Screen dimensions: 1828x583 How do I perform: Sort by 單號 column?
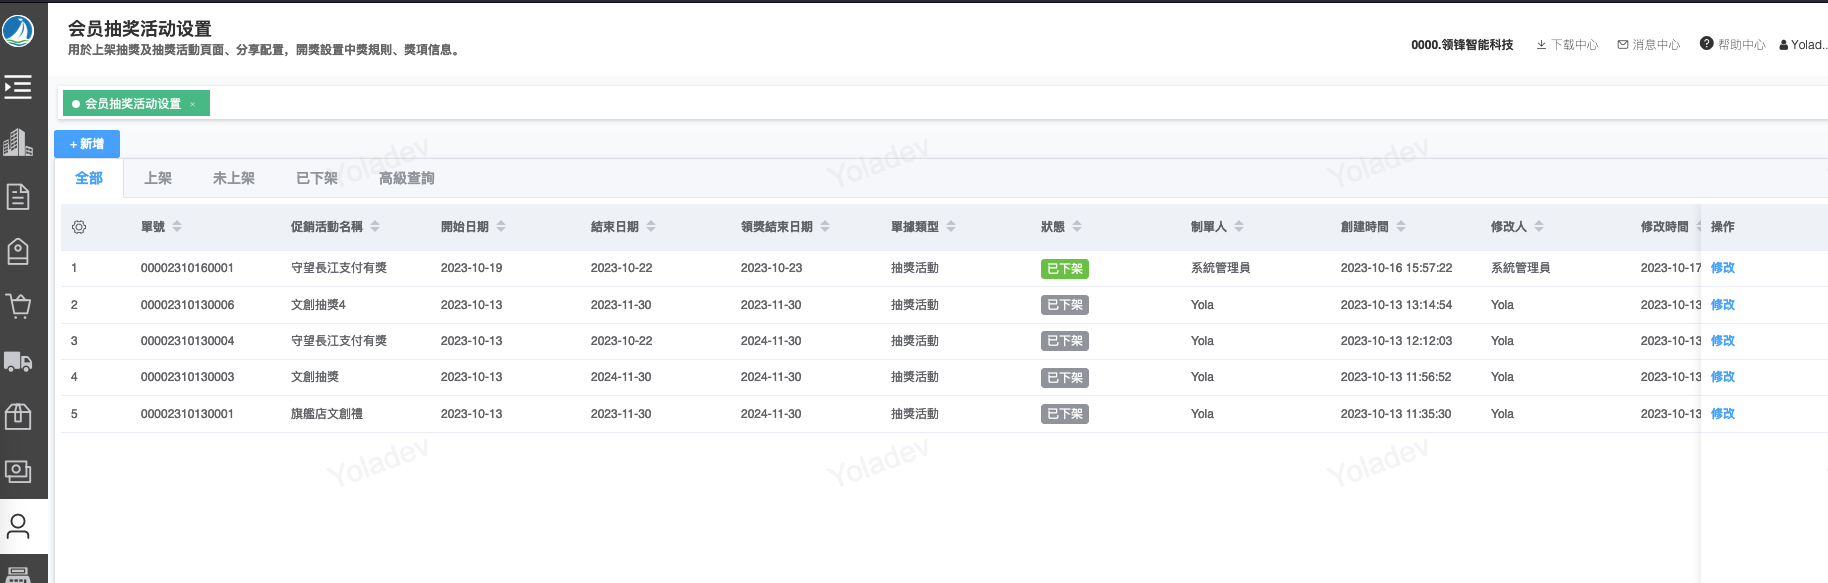pos(177,227)
